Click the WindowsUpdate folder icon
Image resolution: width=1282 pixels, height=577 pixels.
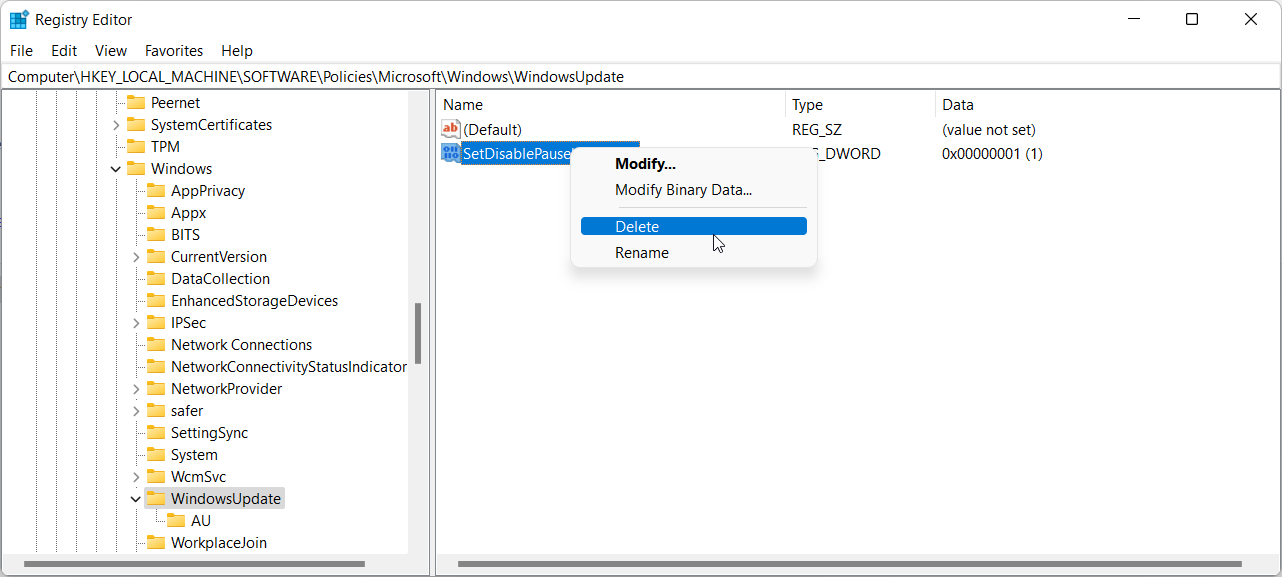155,498
